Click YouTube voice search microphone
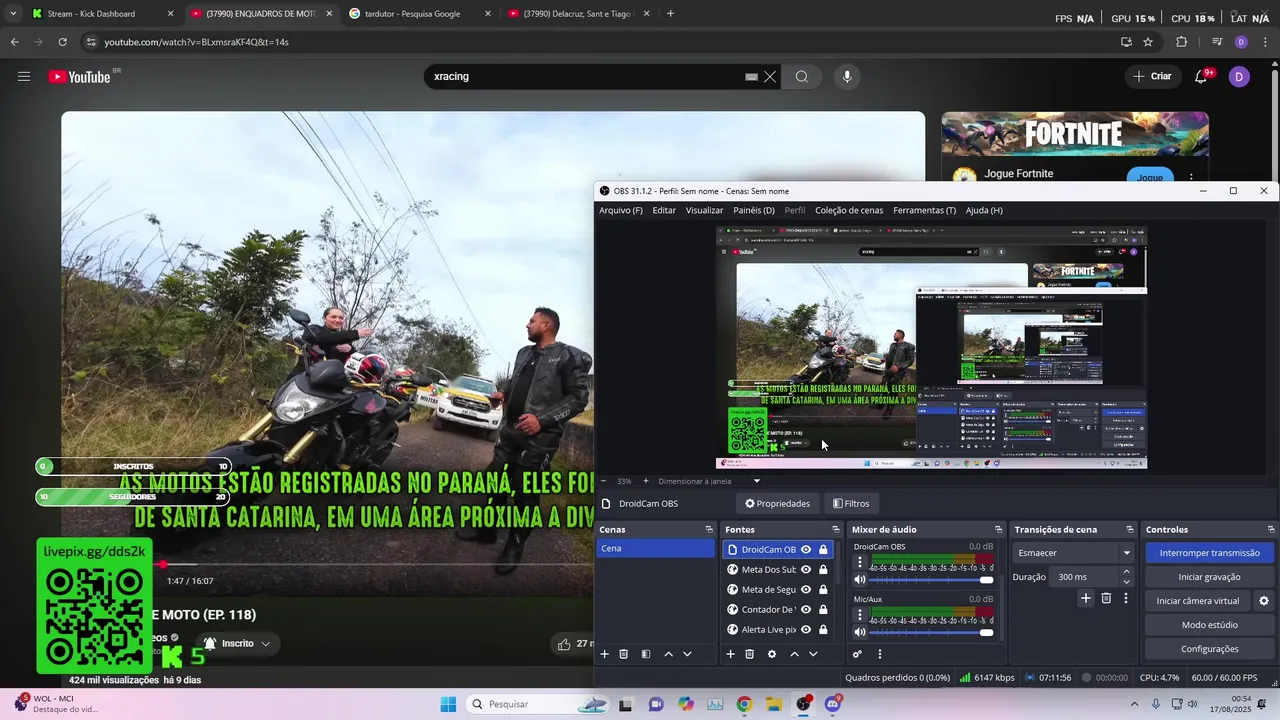 847,77
